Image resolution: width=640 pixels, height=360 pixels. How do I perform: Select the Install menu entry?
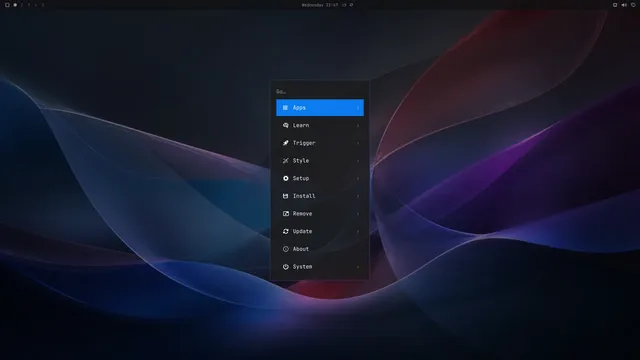tap(320, 196)
